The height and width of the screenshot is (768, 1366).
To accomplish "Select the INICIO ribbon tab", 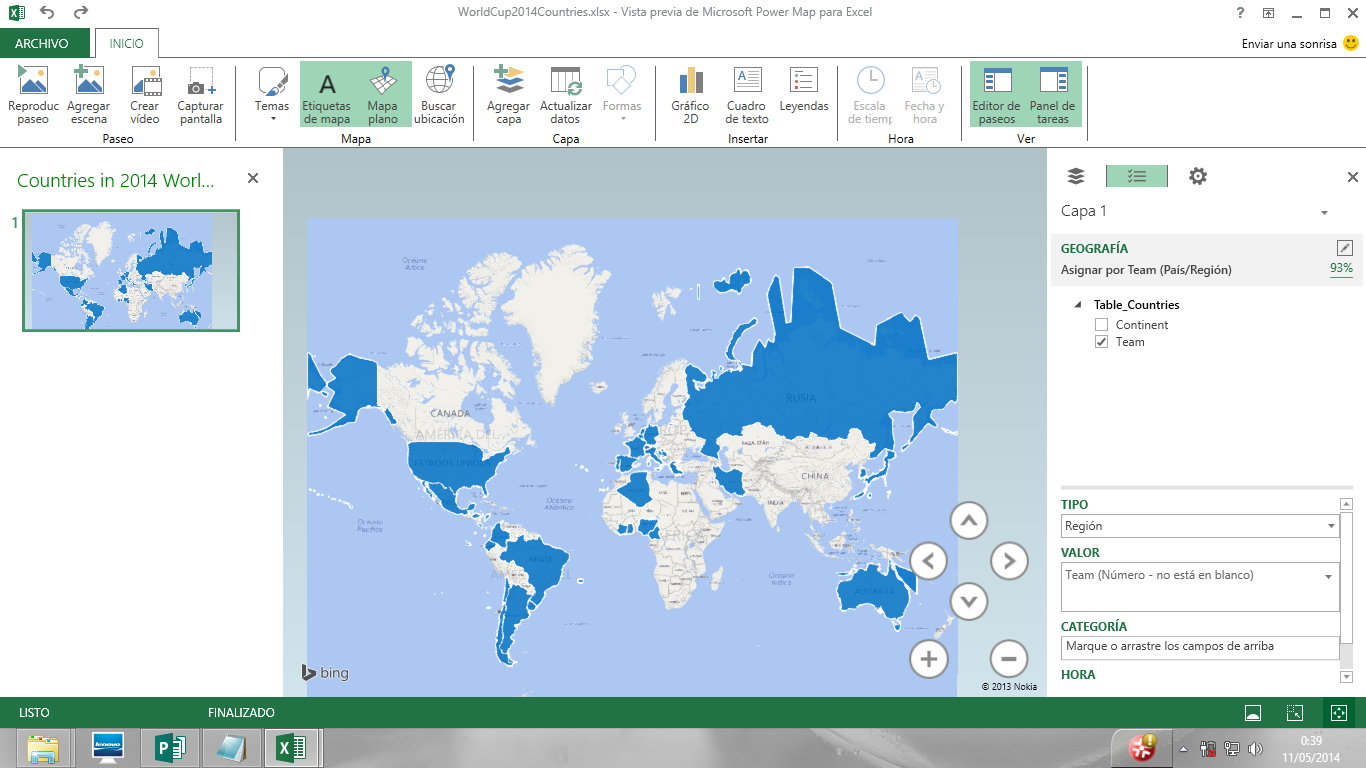I will pyautogui.click(x=127, y=43).
